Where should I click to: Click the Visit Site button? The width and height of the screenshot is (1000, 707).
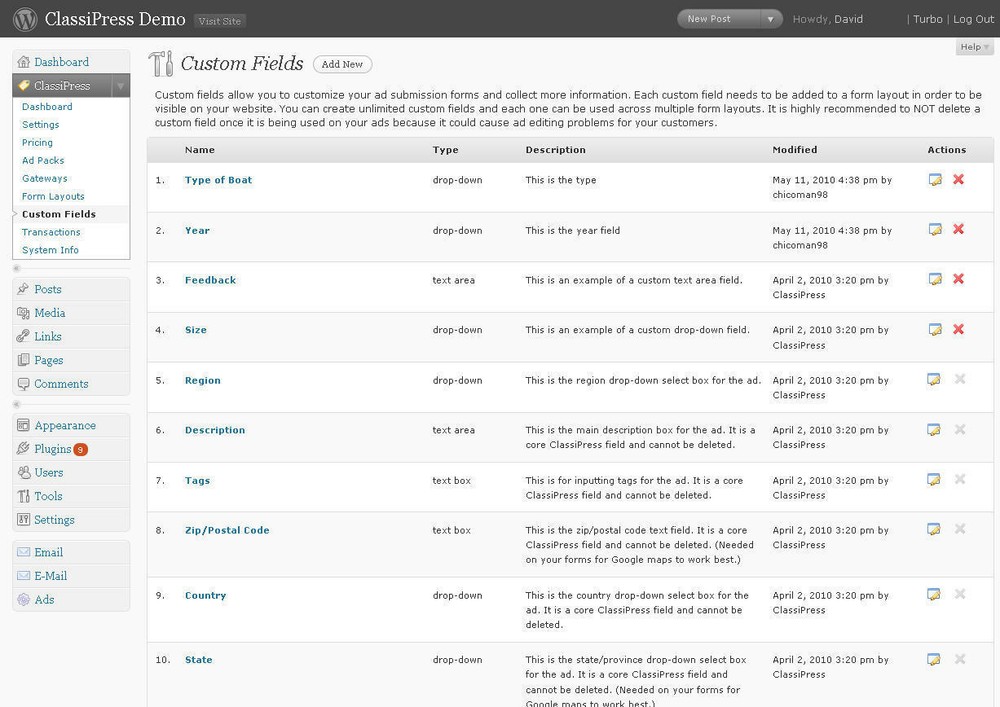tap(220, 21)
